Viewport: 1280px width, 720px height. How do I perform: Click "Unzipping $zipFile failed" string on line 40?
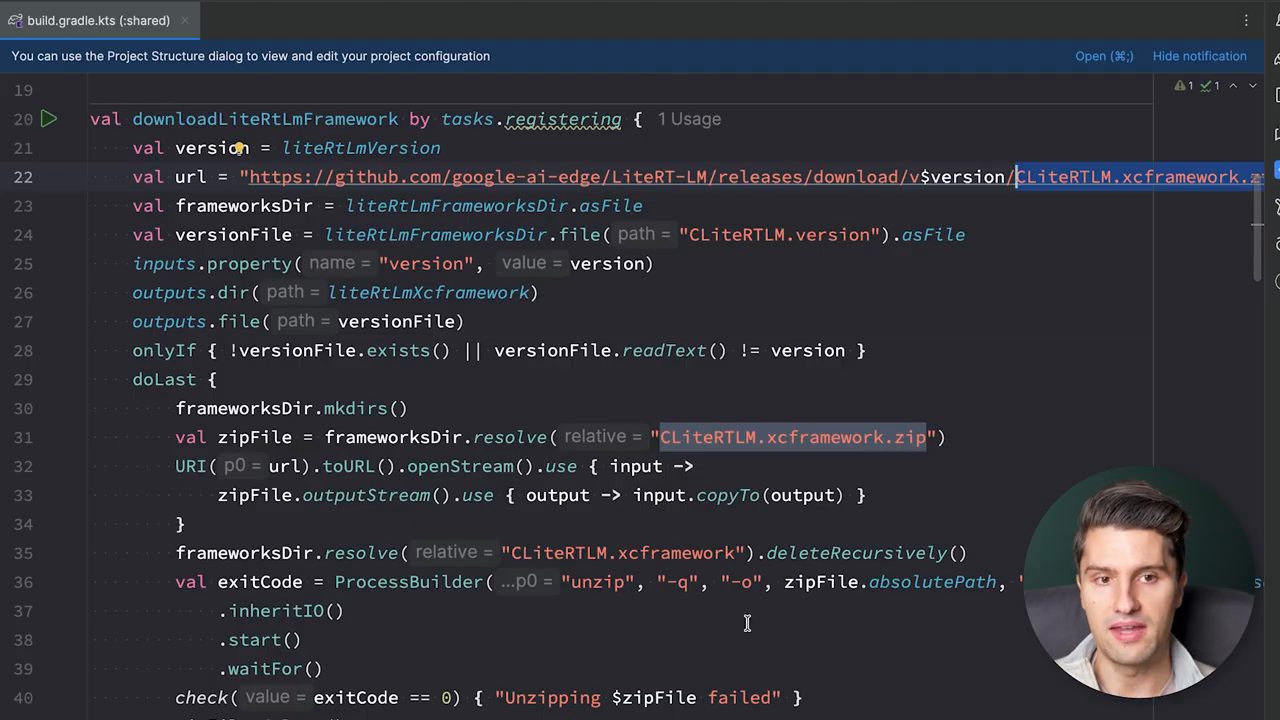pyautogui.click(x=638, y=699)
